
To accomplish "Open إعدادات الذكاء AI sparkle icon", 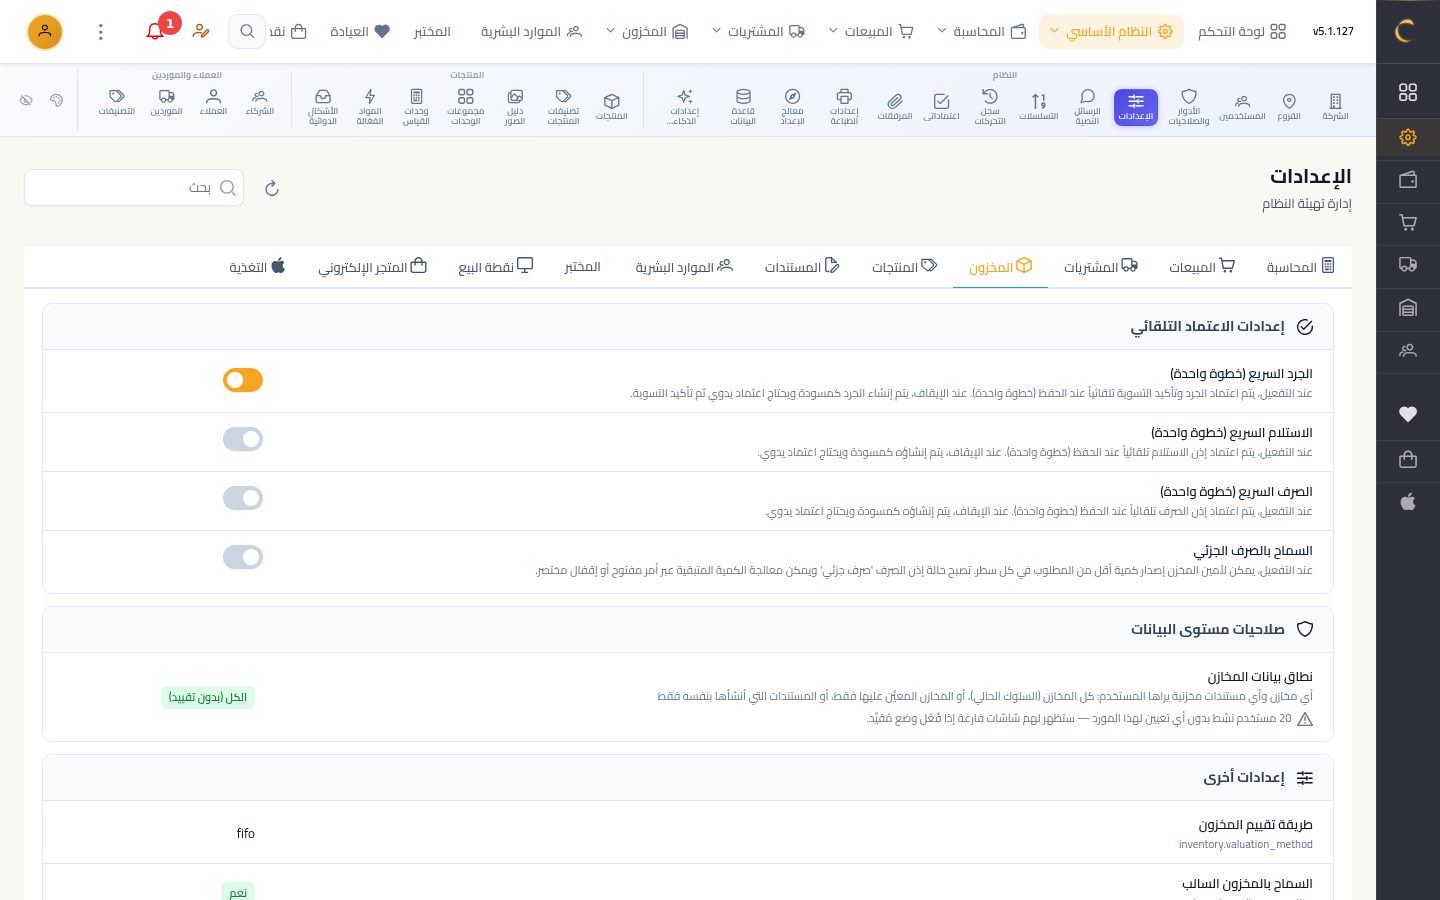I will 685,106.
